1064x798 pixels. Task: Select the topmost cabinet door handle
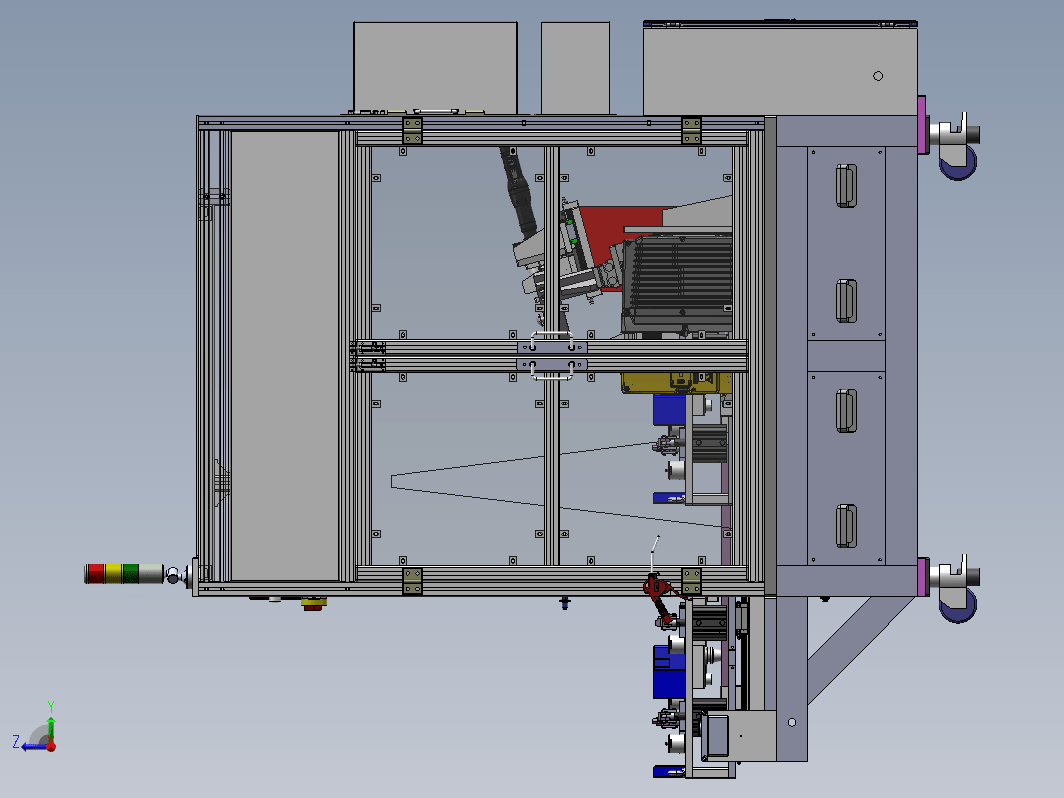pyautogui.click(x=846, y=185)
